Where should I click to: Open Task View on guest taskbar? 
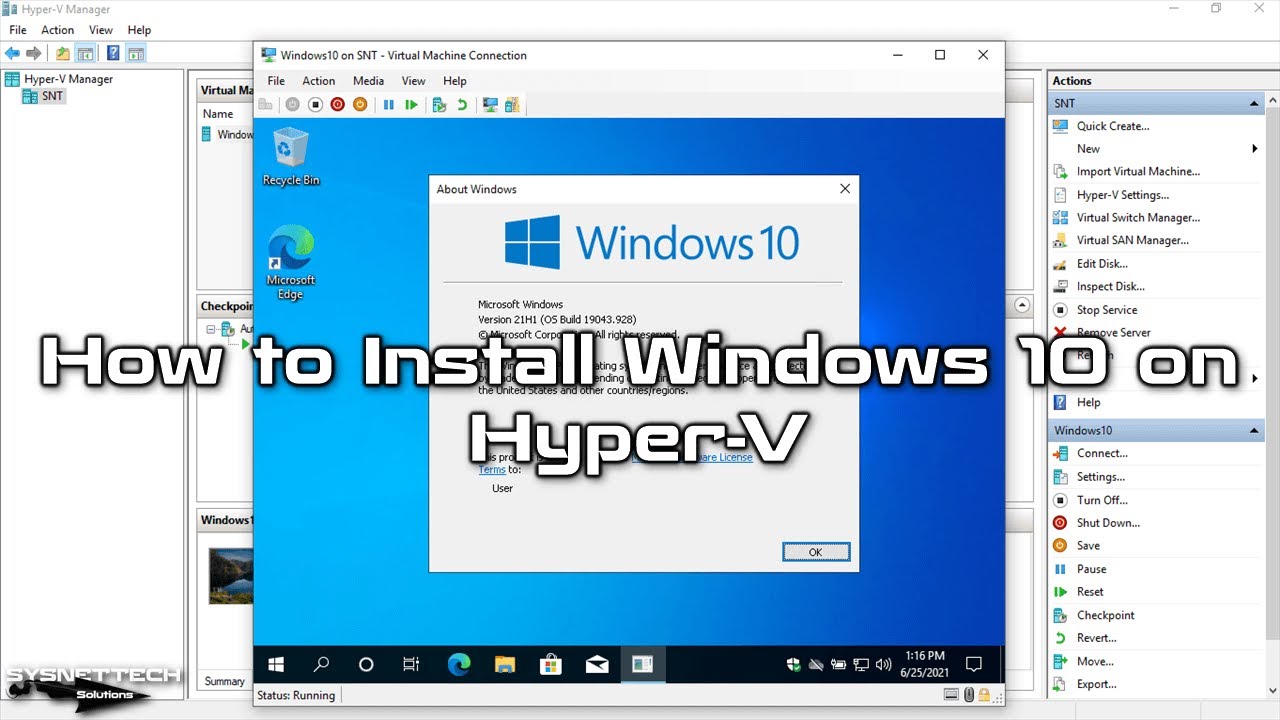tap(411, 664)
